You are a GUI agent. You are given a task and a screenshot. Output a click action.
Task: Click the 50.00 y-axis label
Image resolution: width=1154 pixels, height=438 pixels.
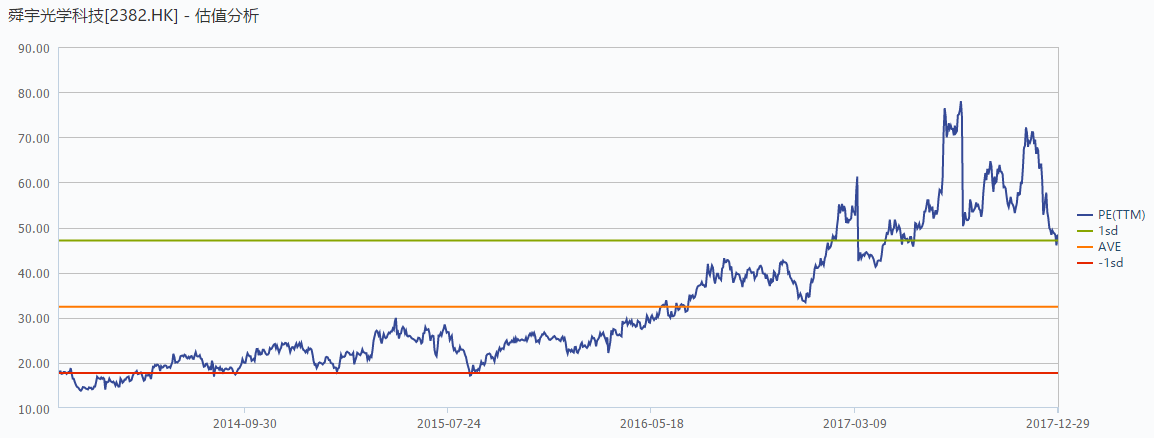point(33,228)
